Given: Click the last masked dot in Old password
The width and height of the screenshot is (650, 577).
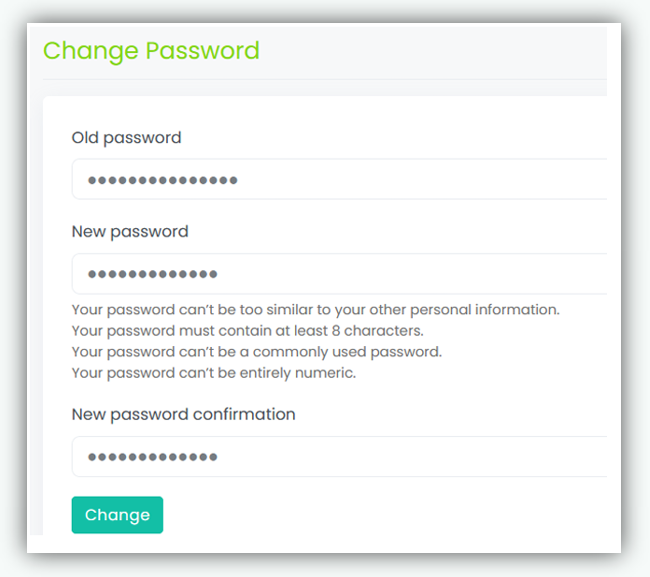Looking at the screenshot, I should [x=233, y=180].
